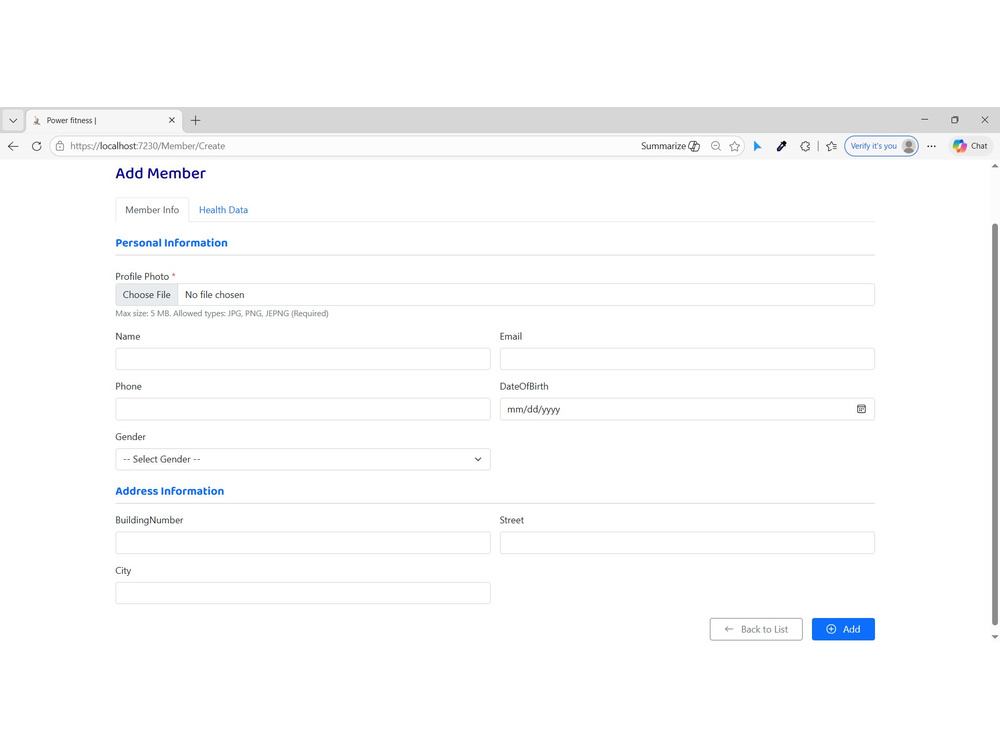Click the scrollbar up arrow
The height and width of the screenshot is (750, 1000).
(994, 166)
